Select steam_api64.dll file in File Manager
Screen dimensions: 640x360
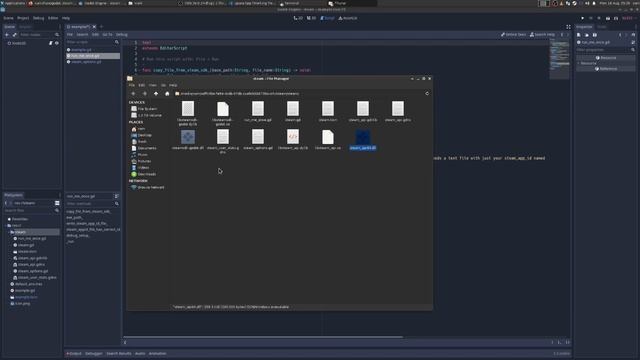point(362,140)
